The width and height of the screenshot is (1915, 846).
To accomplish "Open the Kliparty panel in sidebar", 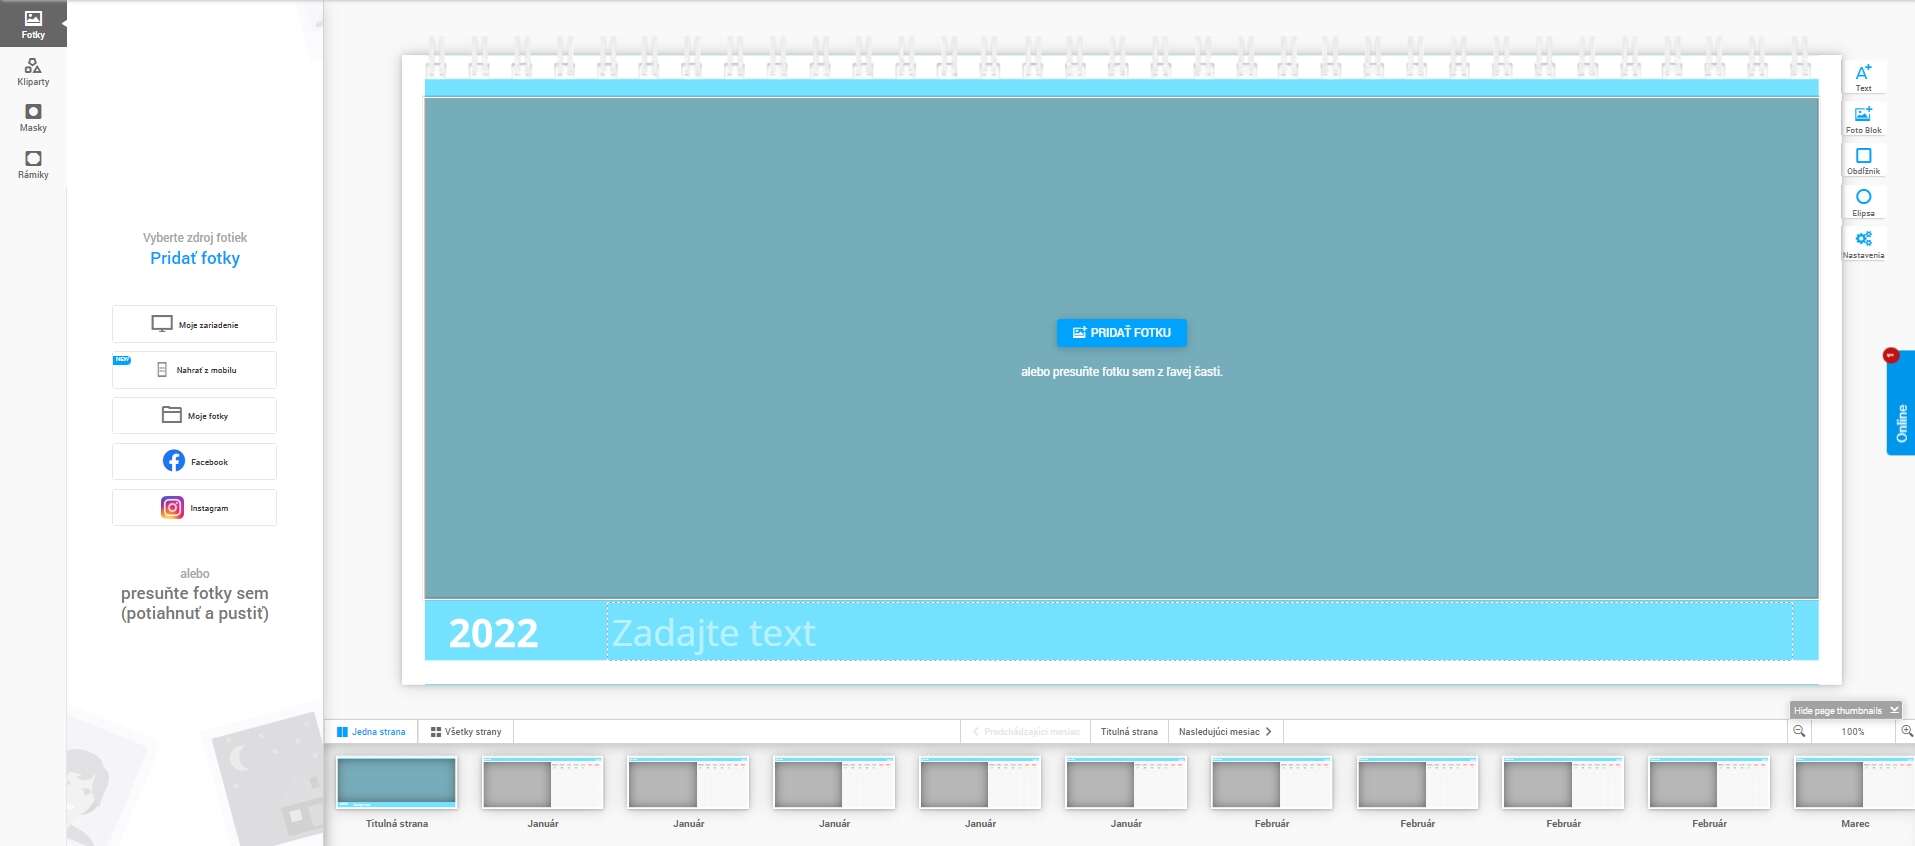I will coord(33,71).
